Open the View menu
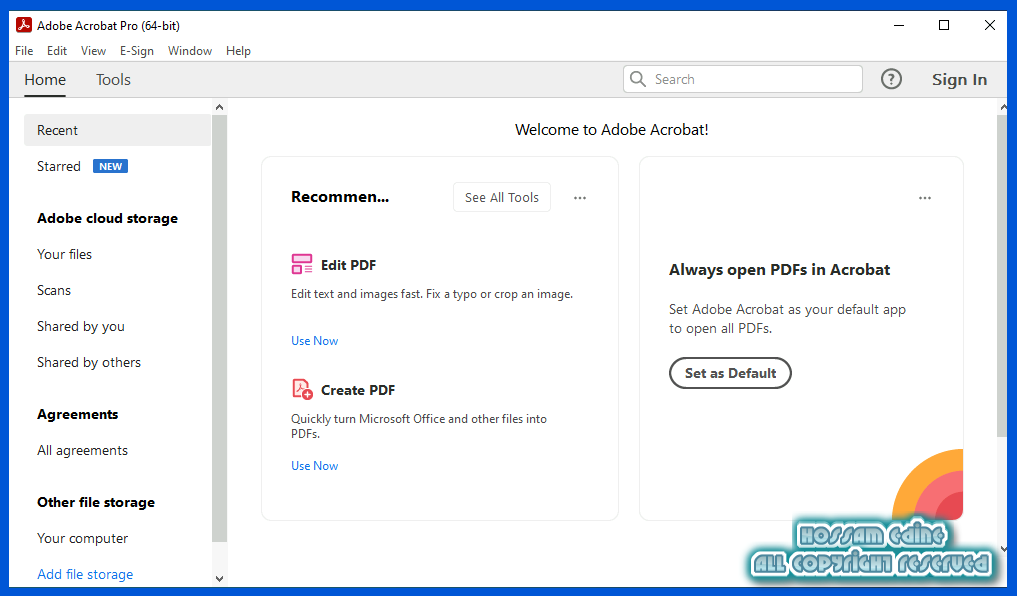Image resolution: width=1017 pixels, height=596 pixels. 93,51
